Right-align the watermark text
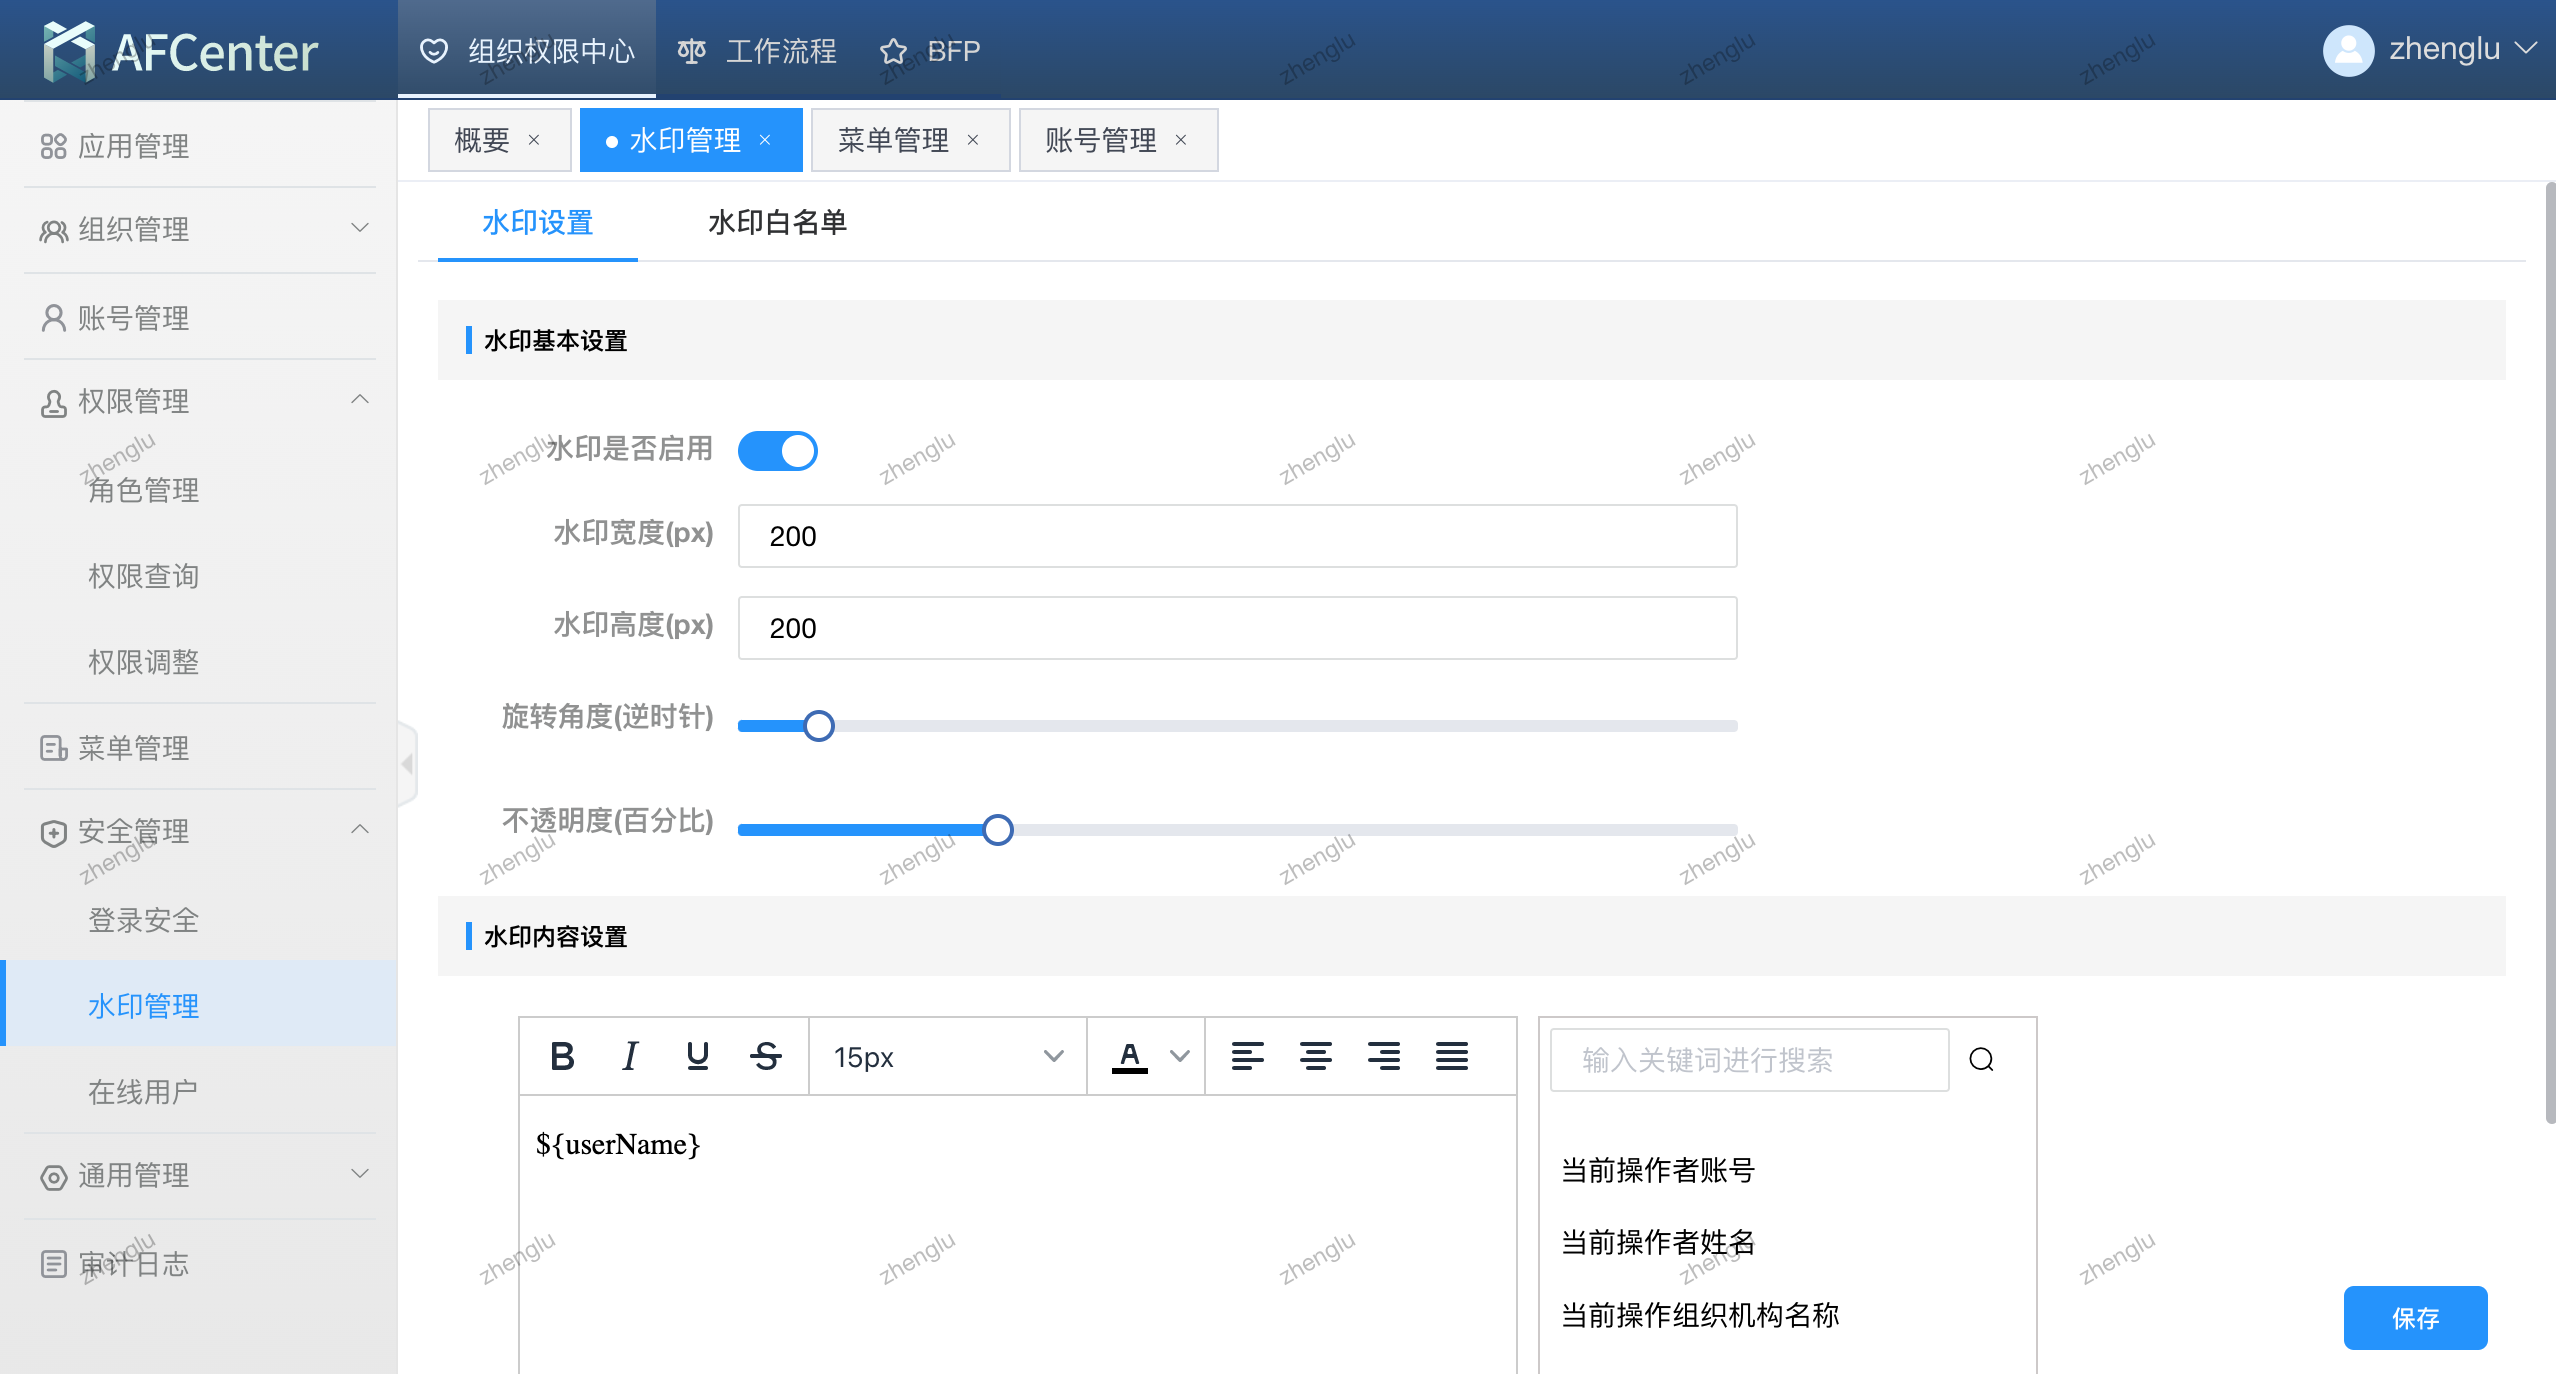The height and width of the screenshot is (1374, 2556). [x=1383, y=1056]
